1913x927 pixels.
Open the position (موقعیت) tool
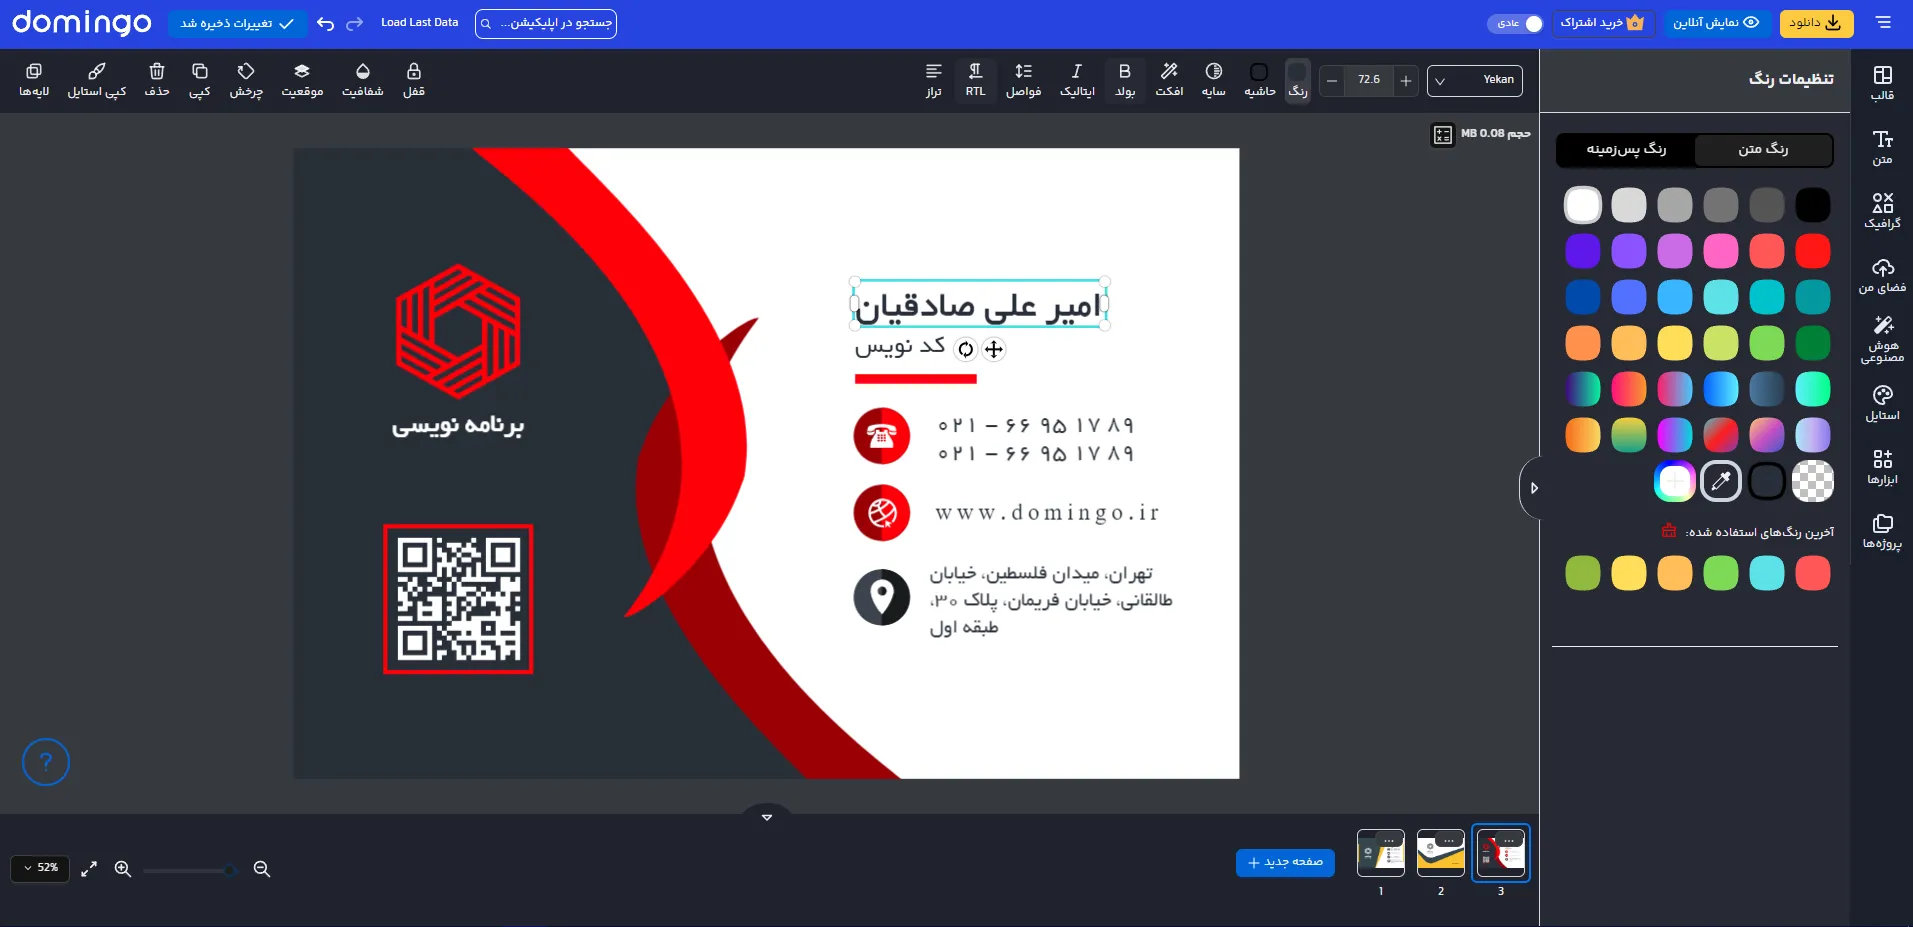pyautogui.click(x=302, y=80)
